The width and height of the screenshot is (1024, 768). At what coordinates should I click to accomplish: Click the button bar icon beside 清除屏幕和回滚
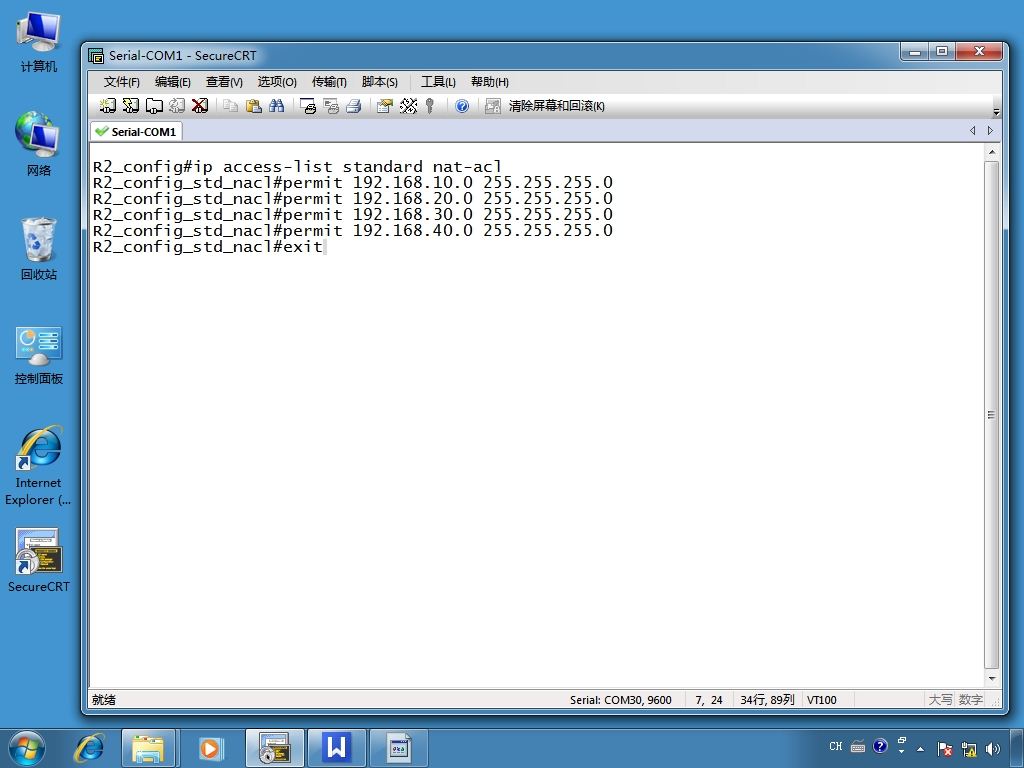point(492,106)
